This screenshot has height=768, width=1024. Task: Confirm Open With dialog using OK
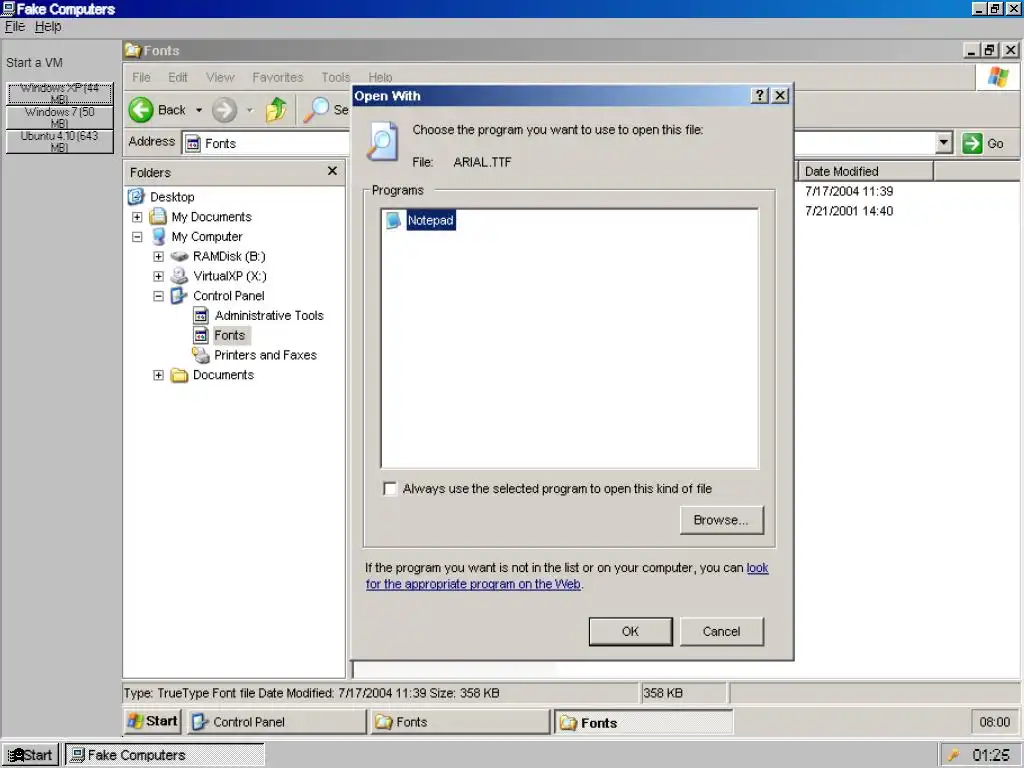tap(630, 632)
